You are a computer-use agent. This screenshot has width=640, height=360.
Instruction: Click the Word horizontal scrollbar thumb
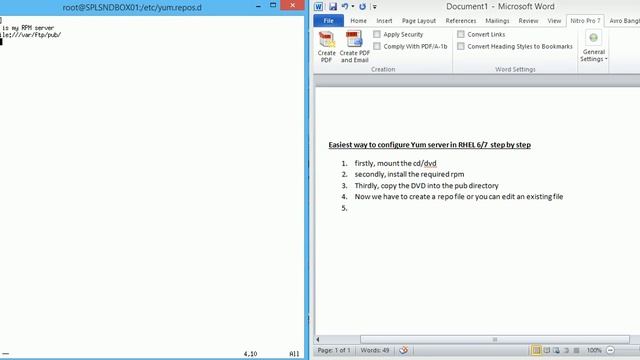(x=495, y=339)
